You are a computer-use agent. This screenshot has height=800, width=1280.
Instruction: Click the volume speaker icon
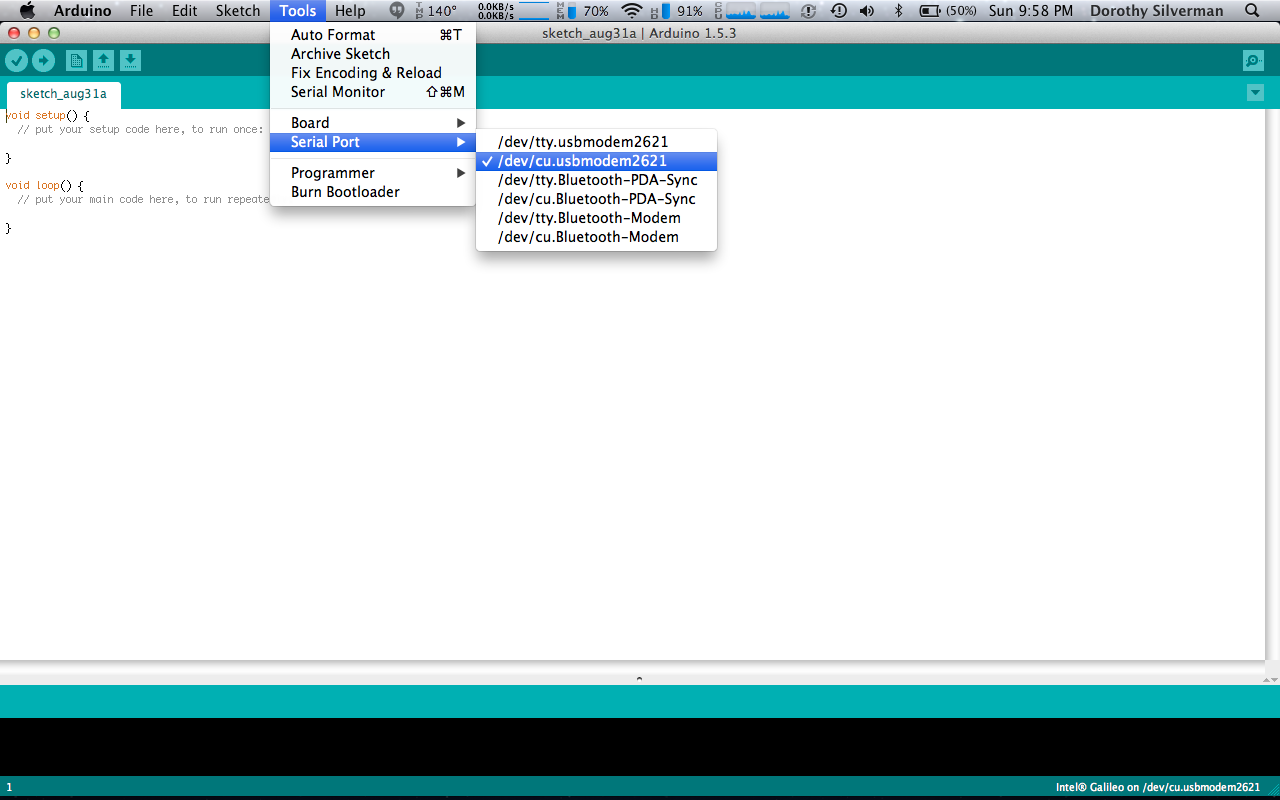click(x=866, y=11)
